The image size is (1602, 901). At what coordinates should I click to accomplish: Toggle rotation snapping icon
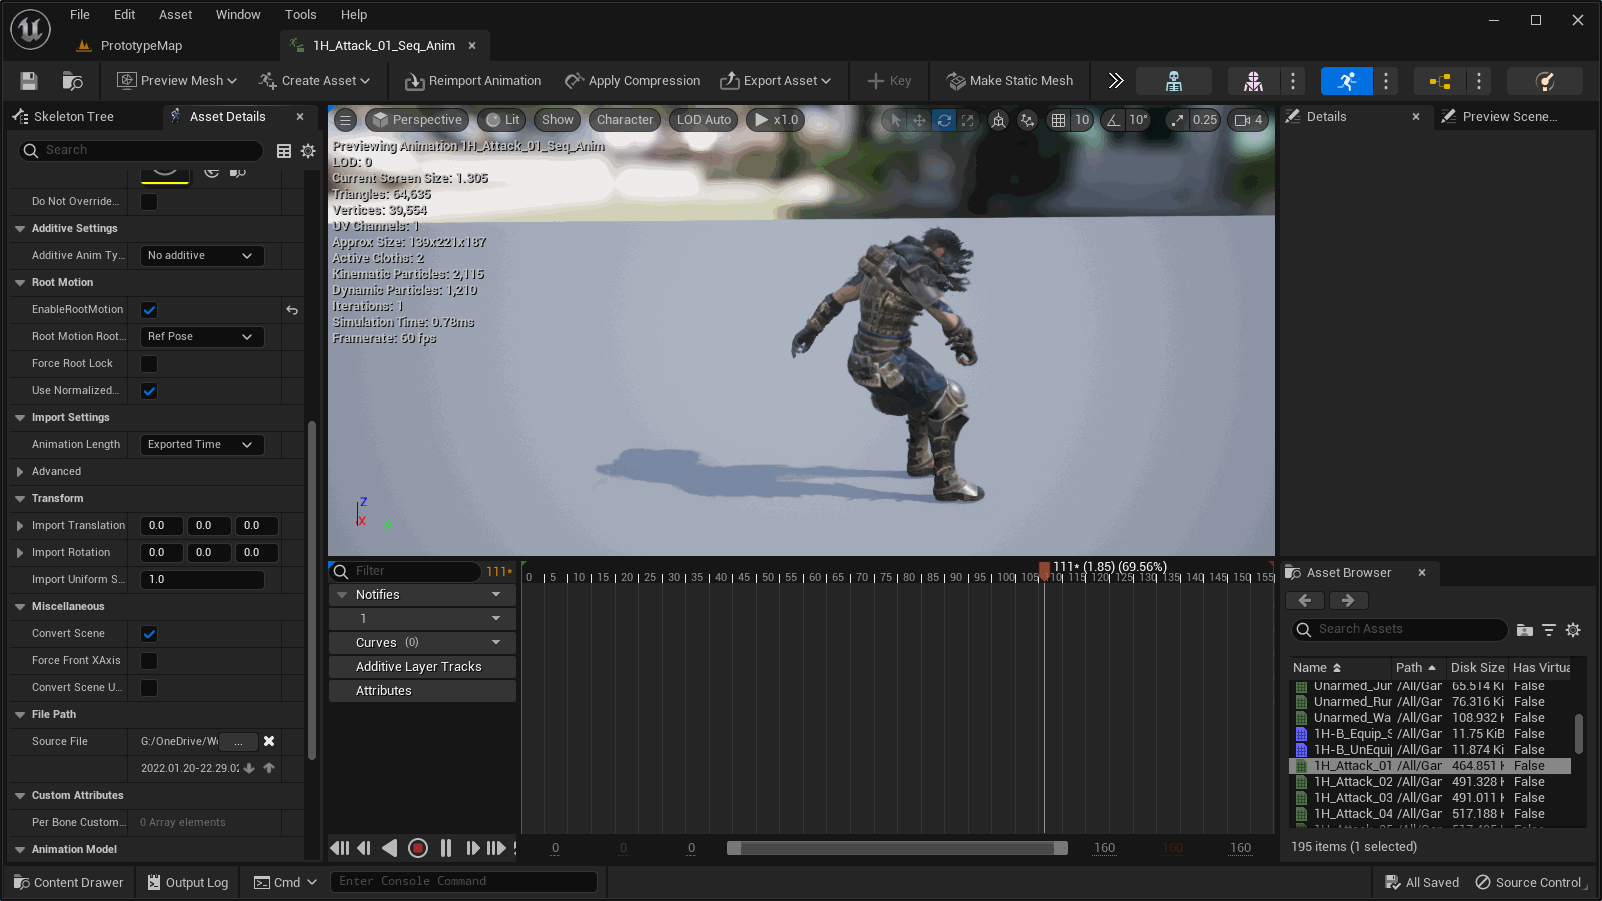pyautogui.click(x=1113, y=120)
